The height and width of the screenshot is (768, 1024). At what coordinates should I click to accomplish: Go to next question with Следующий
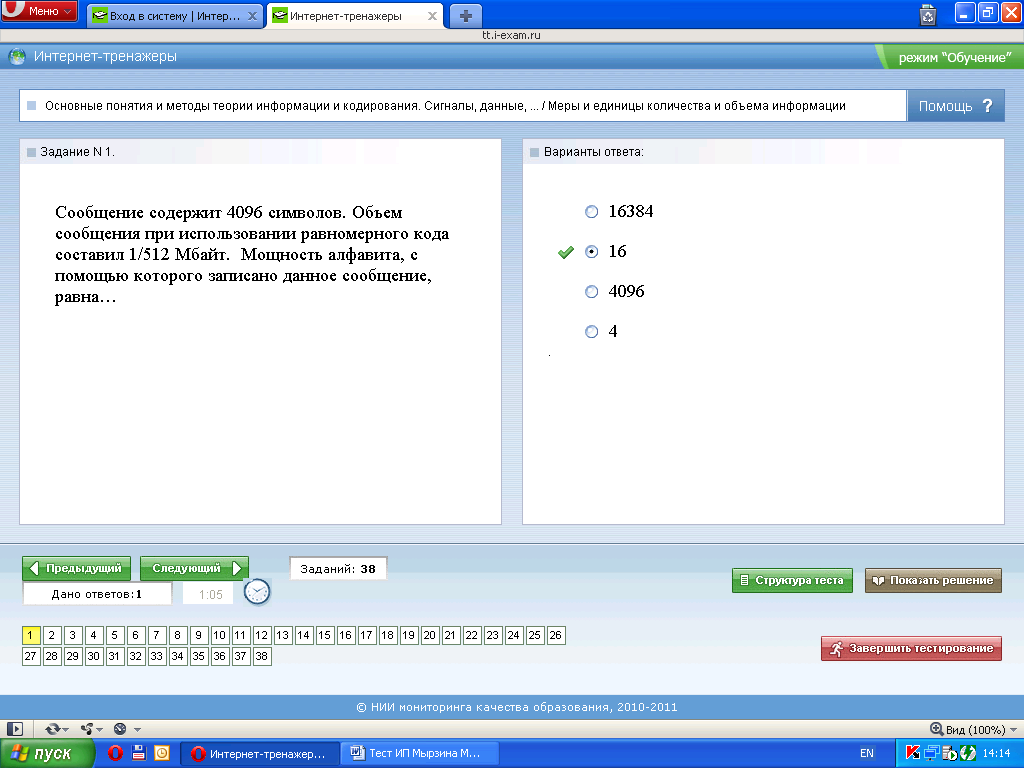(x=195, y=568)
